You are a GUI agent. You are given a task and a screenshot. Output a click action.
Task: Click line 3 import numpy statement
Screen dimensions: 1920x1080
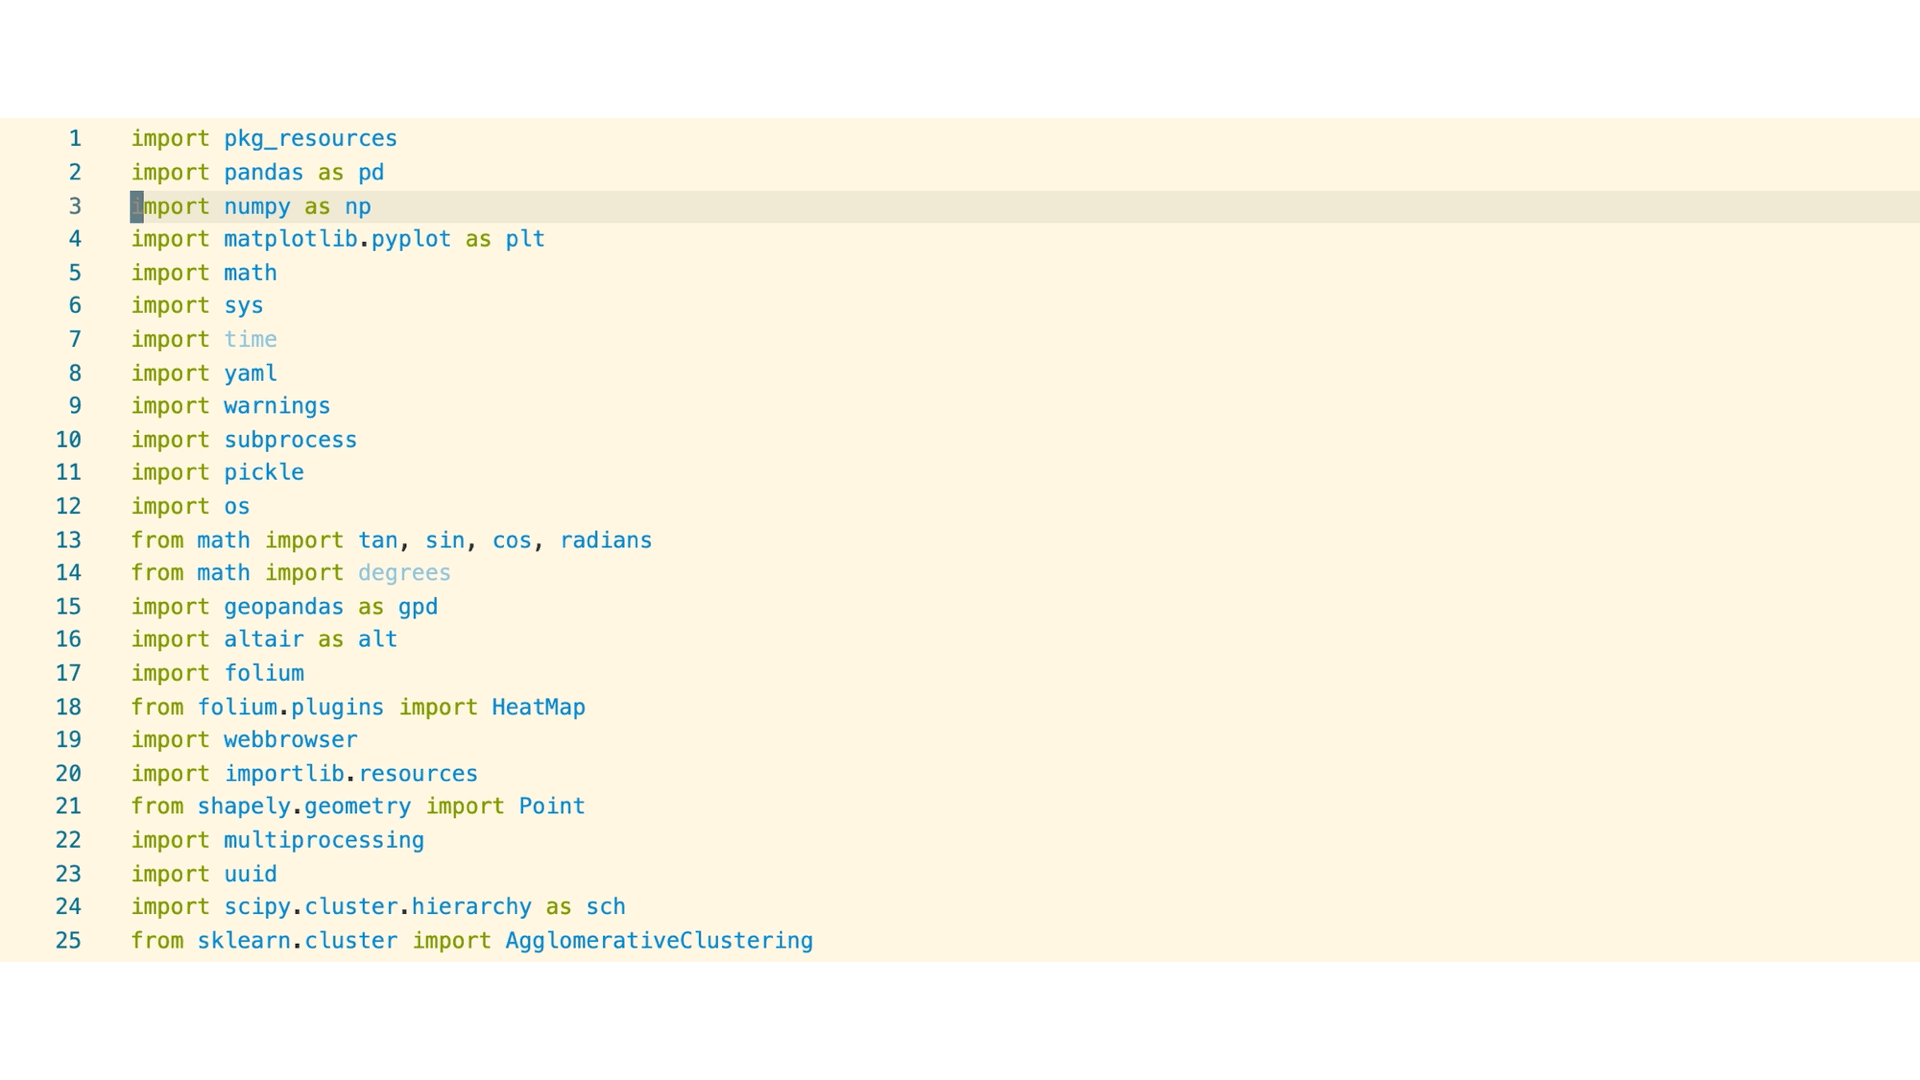click(x=251, y=206)
